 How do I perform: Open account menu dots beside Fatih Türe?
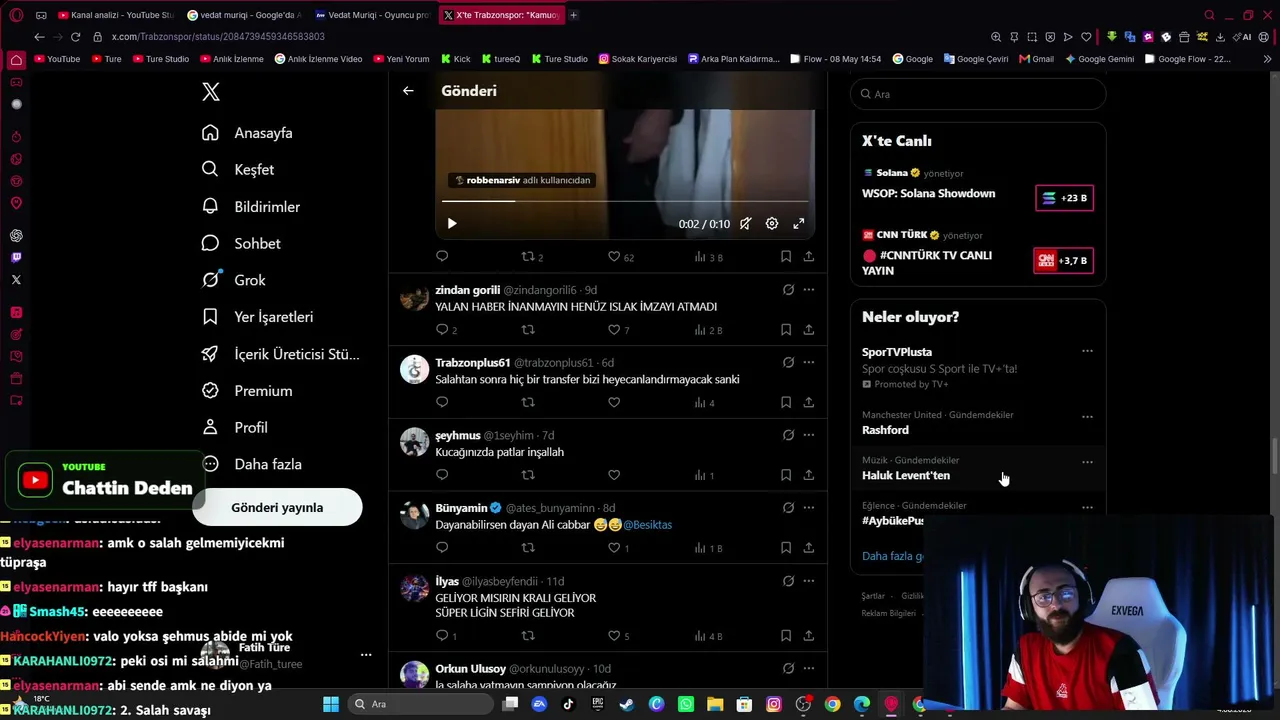point(366,655)
